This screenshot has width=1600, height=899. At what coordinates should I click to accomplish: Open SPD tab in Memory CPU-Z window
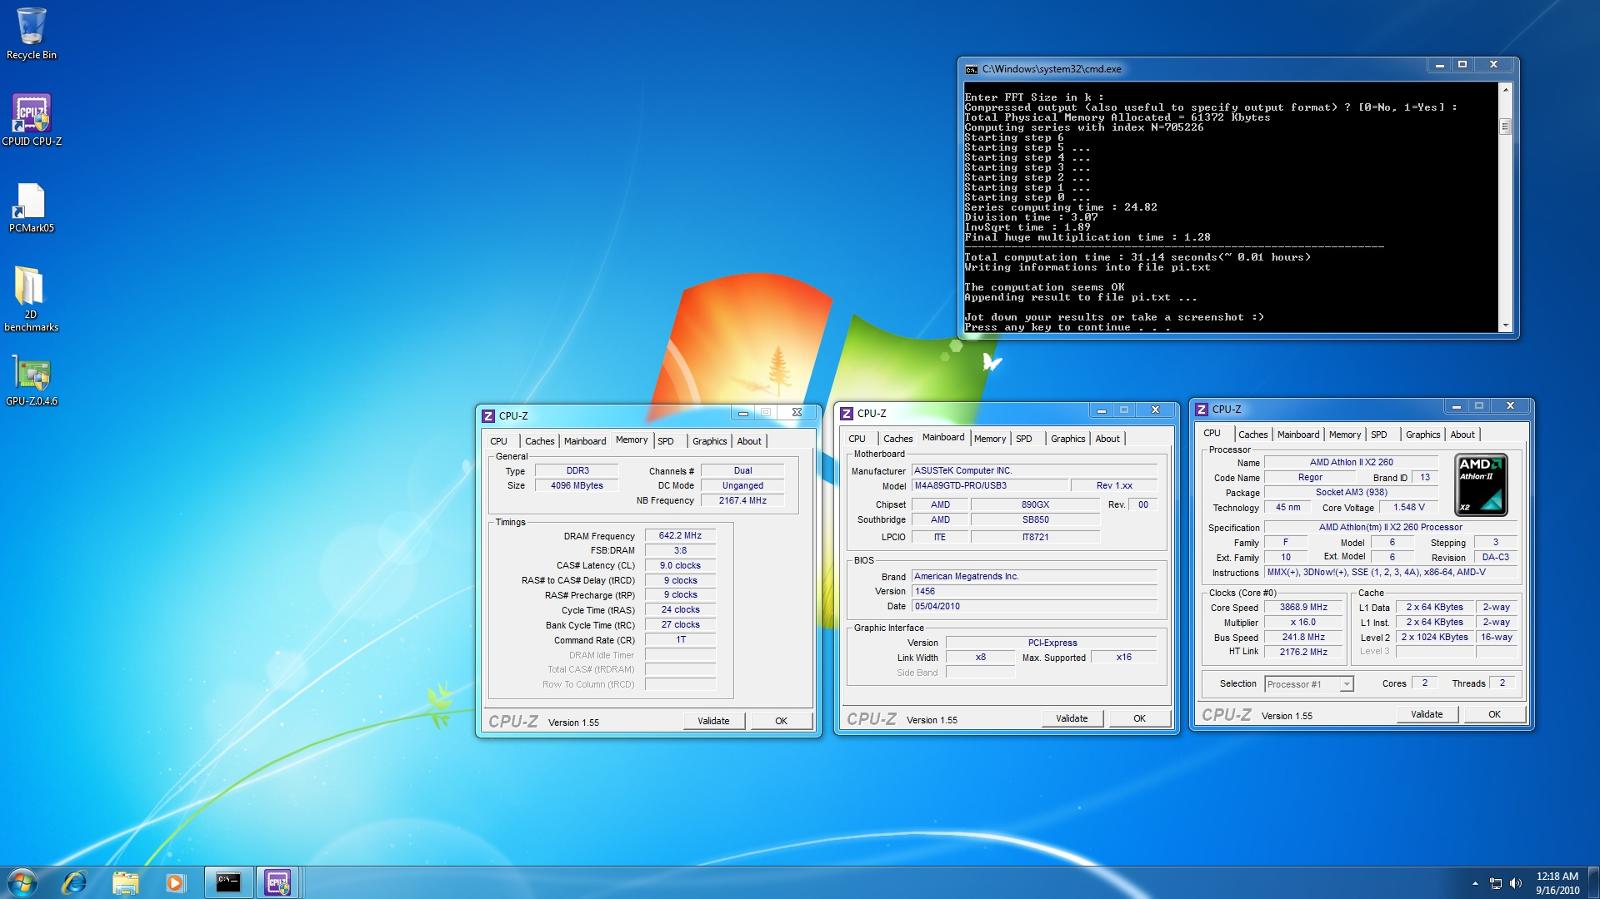(x=666, y=441)
